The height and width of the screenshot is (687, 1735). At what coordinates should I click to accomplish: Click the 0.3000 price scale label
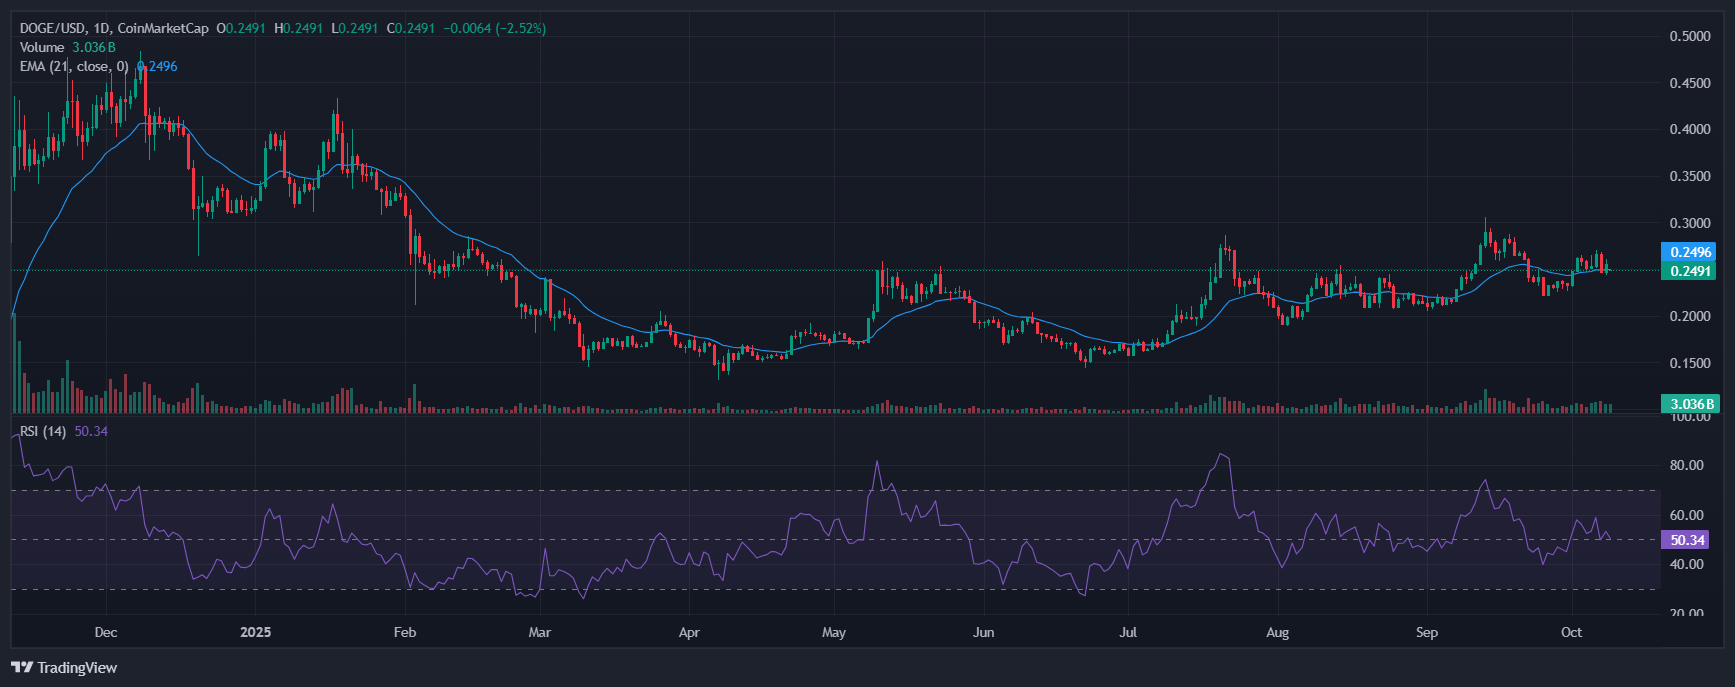click(1689, 223)
